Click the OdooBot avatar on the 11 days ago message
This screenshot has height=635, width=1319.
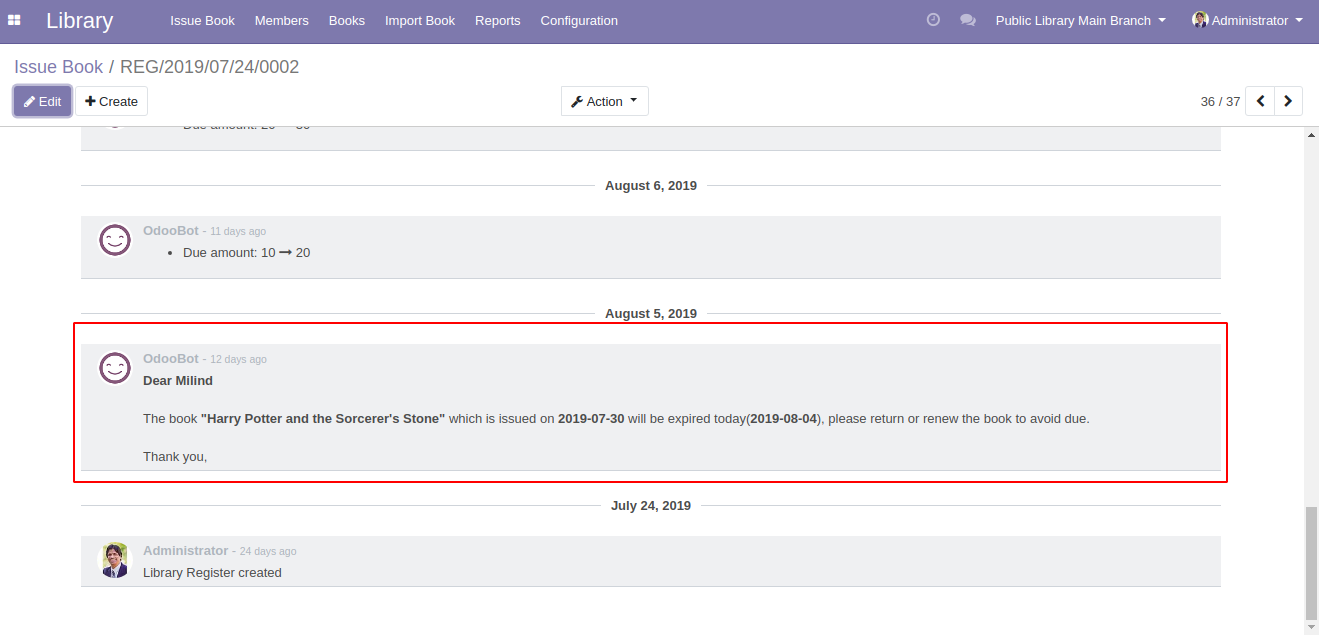(x=115, y=240)
